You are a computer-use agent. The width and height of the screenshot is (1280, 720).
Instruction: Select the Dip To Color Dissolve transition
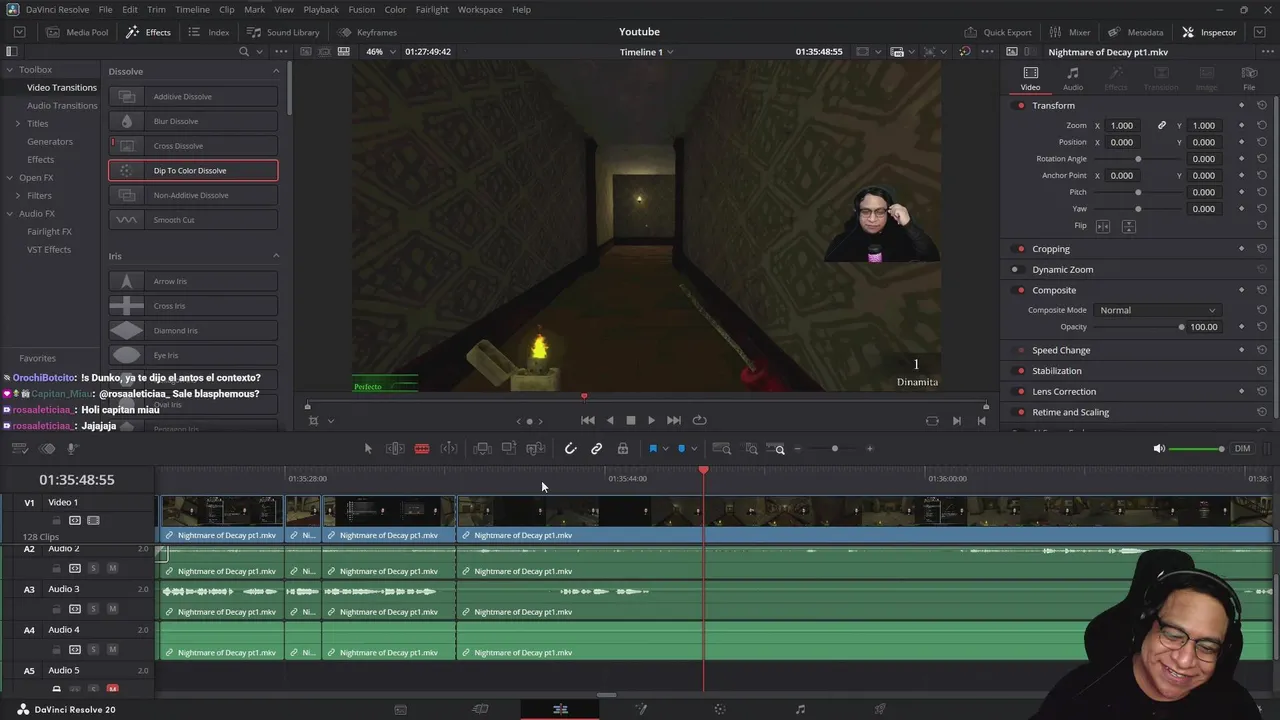click(193, 171)
